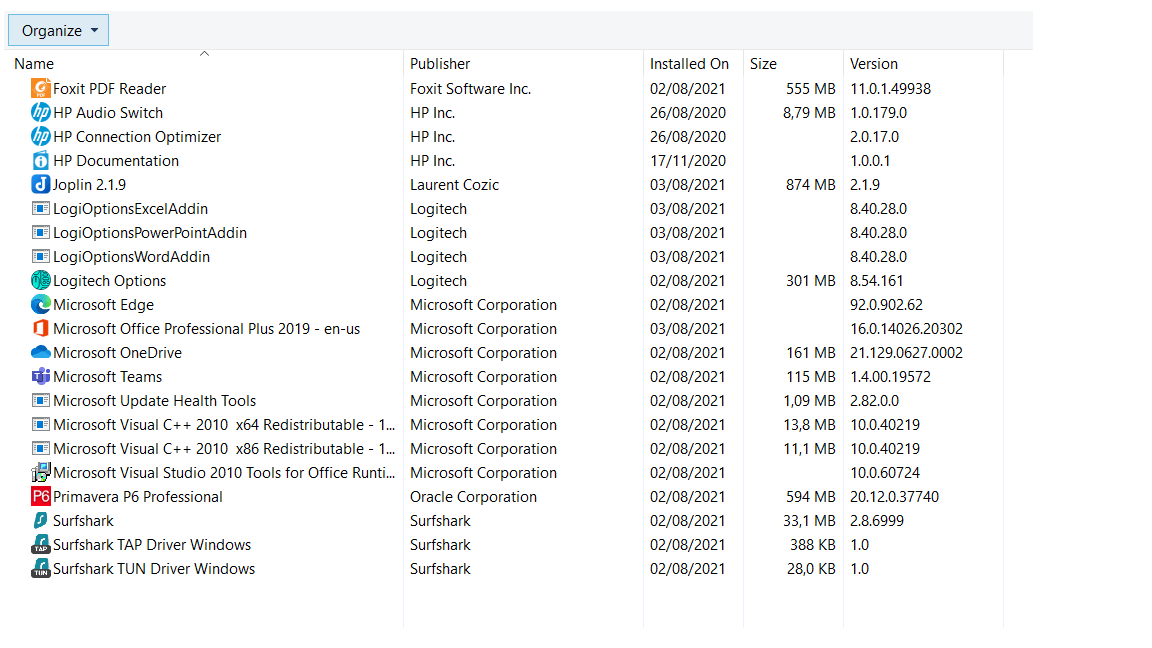The width and height of the screenshot is (1152, 648).
Task: Click version 20.12.0.37740
Action: [x=894, y=497]
